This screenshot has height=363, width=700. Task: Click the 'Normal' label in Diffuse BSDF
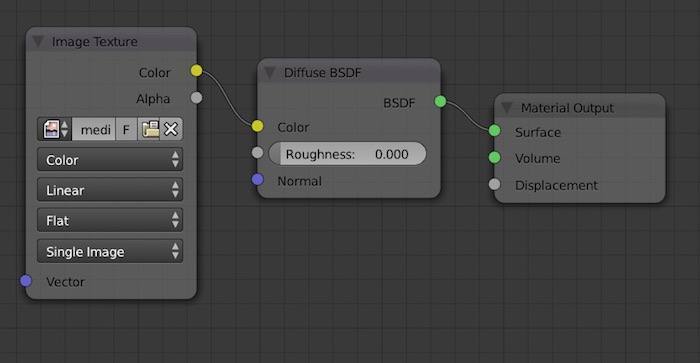pos(300,181)
